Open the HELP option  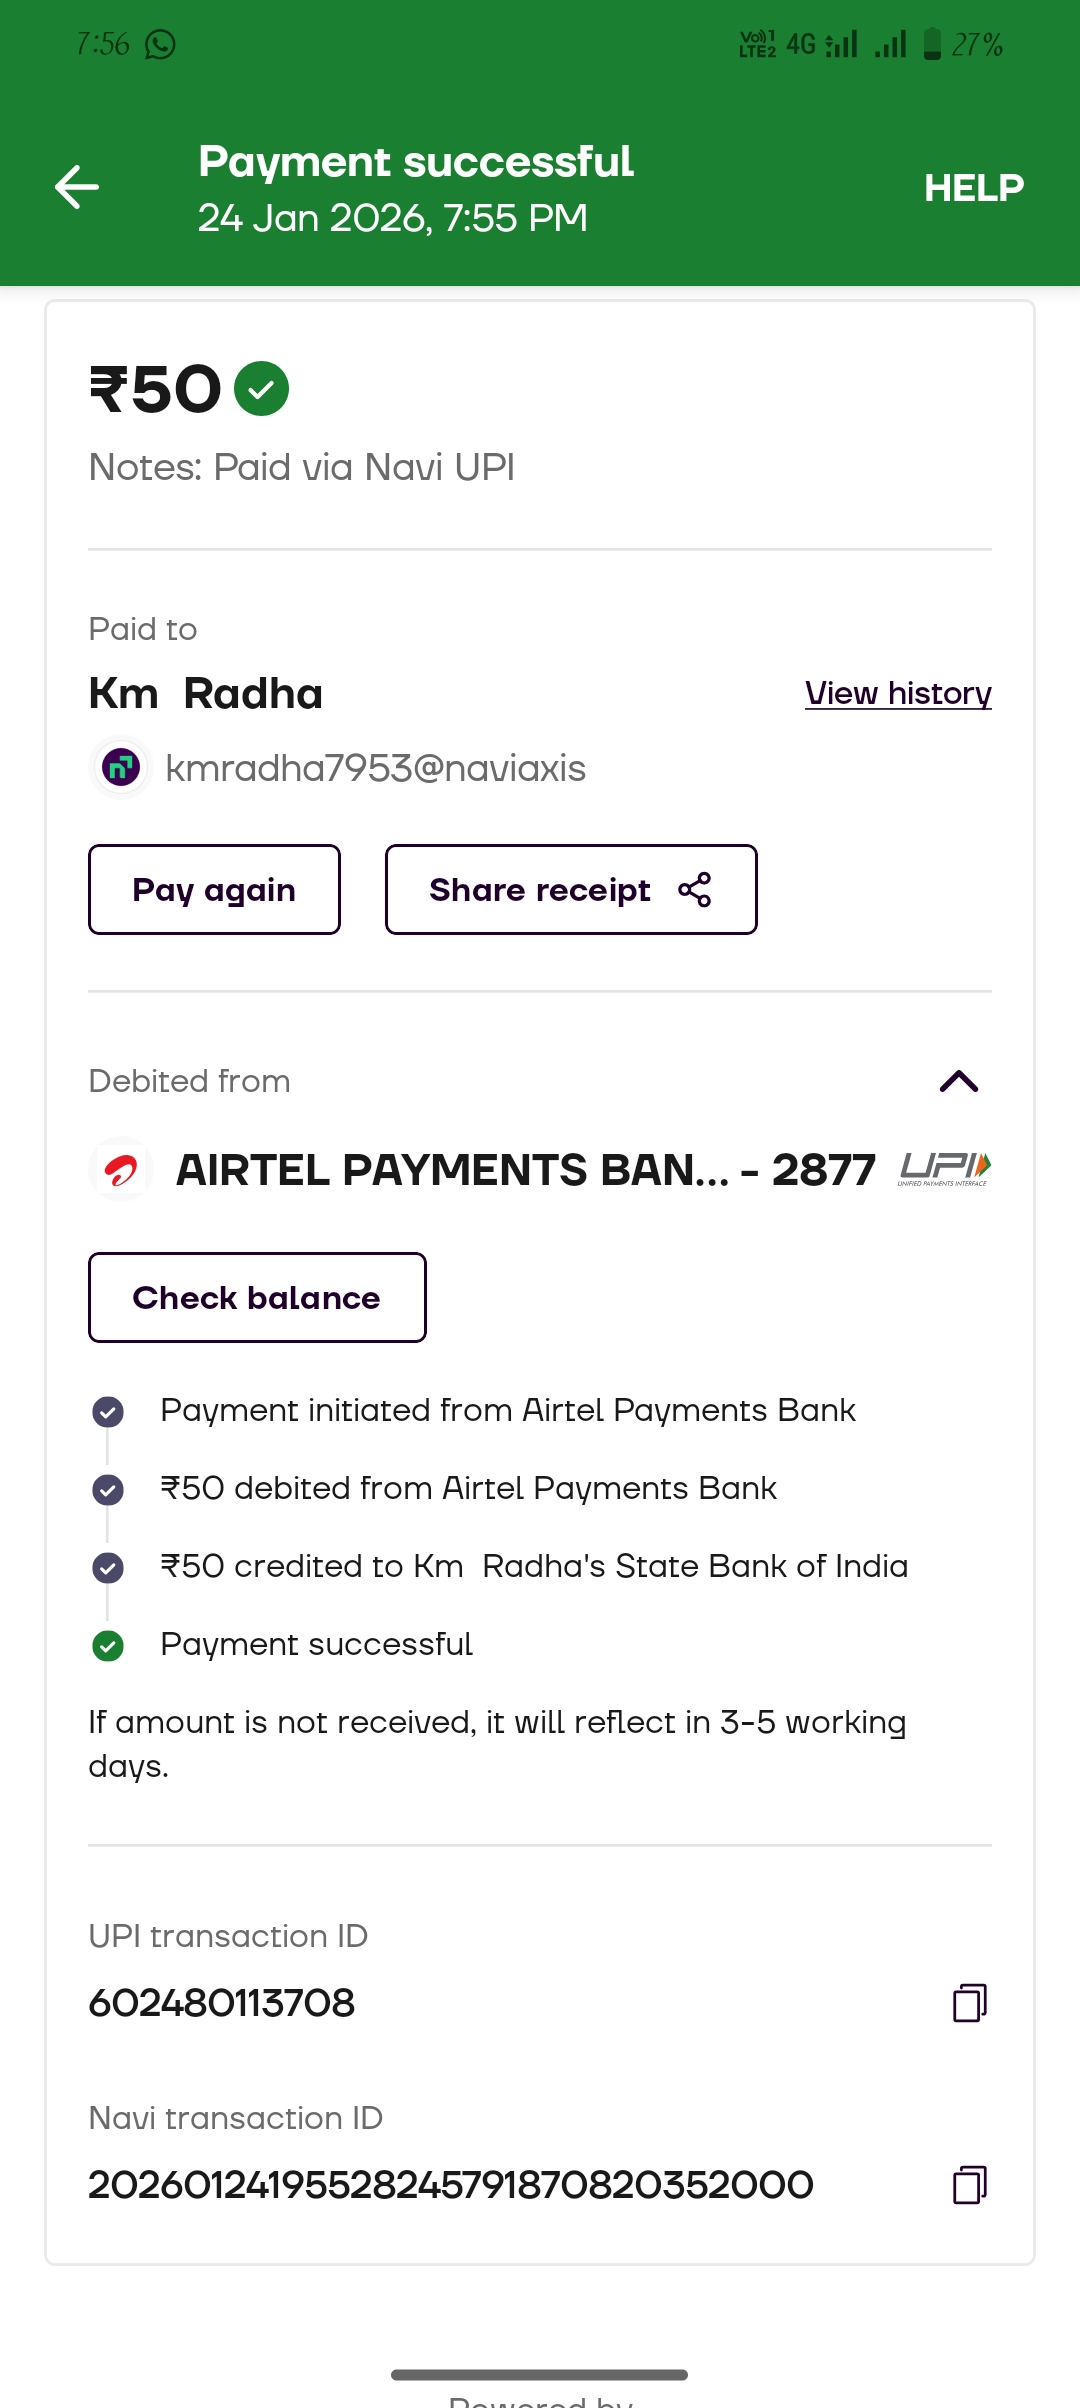973,188
